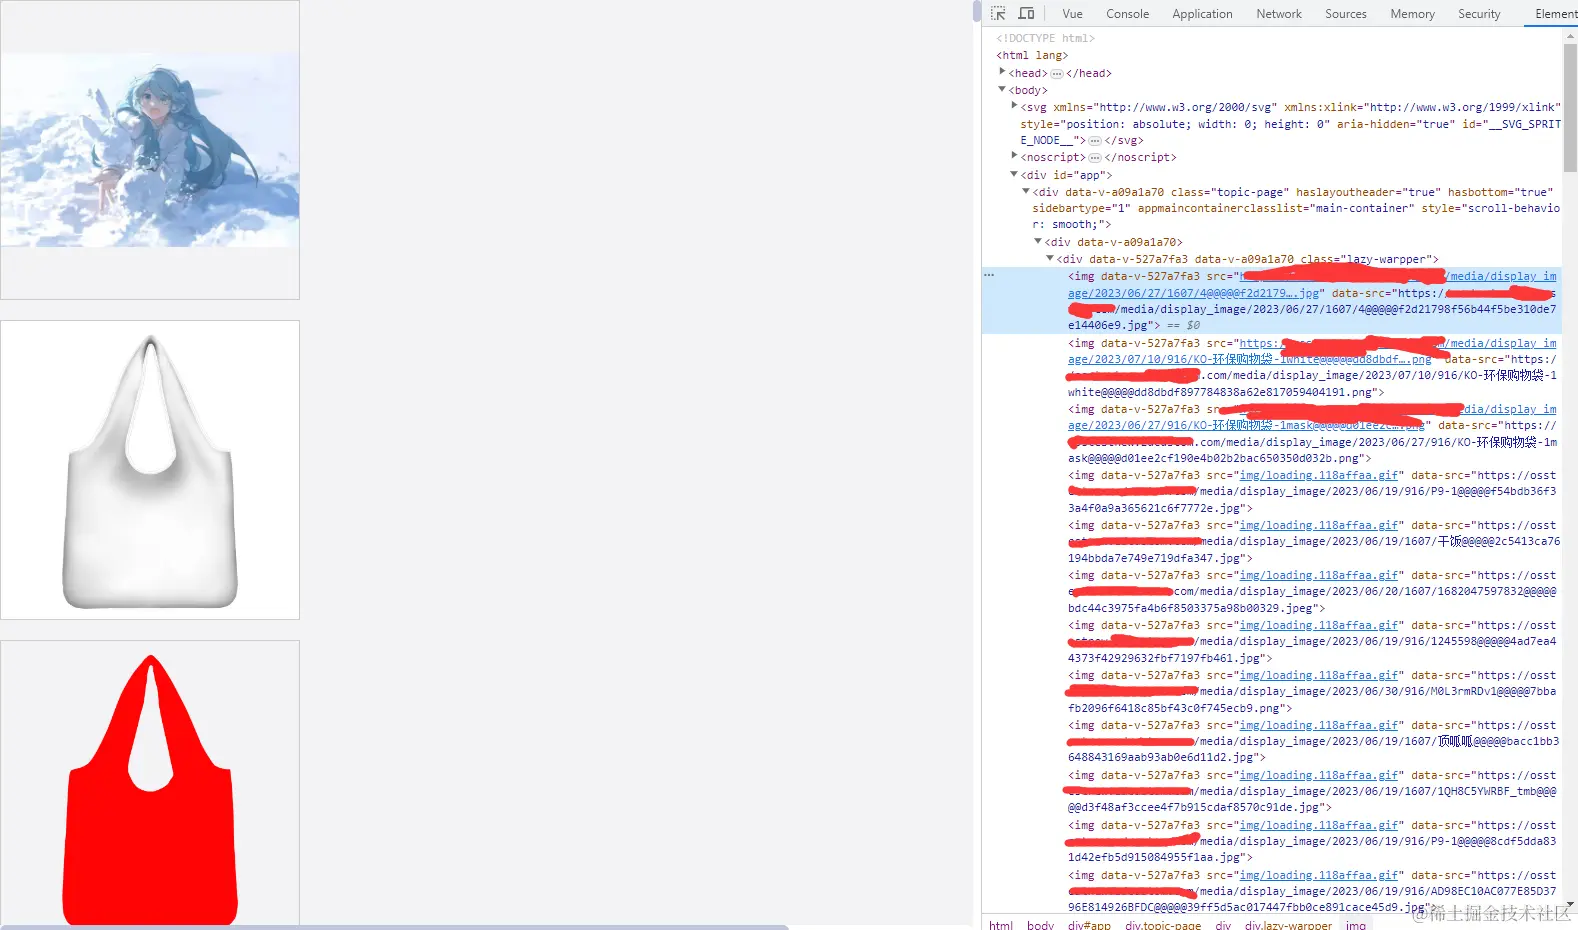Click the selected img's 2023/06/27/1607 src link

click(x=1312, y=285)
